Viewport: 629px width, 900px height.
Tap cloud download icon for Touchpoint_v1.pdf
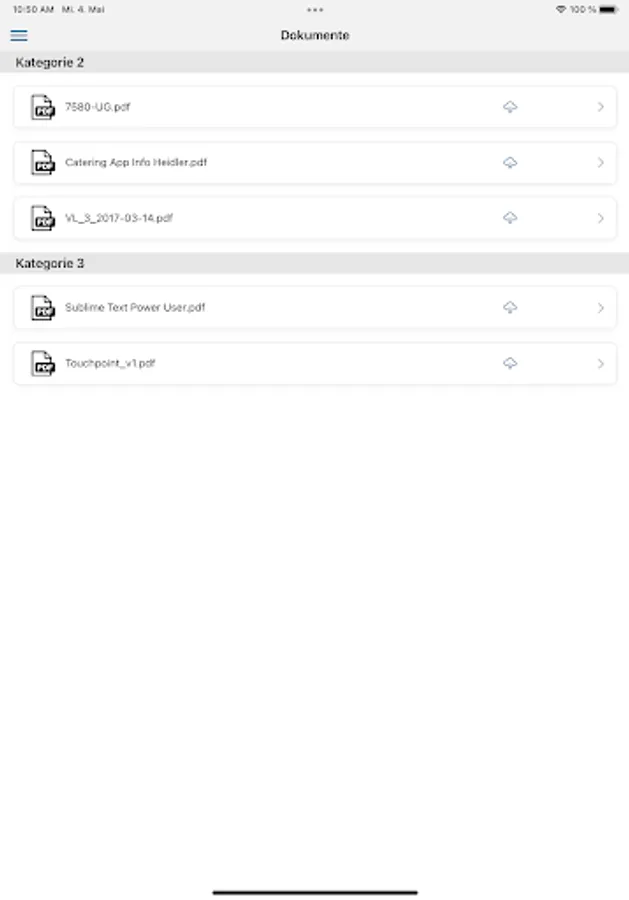coord(510,363)
